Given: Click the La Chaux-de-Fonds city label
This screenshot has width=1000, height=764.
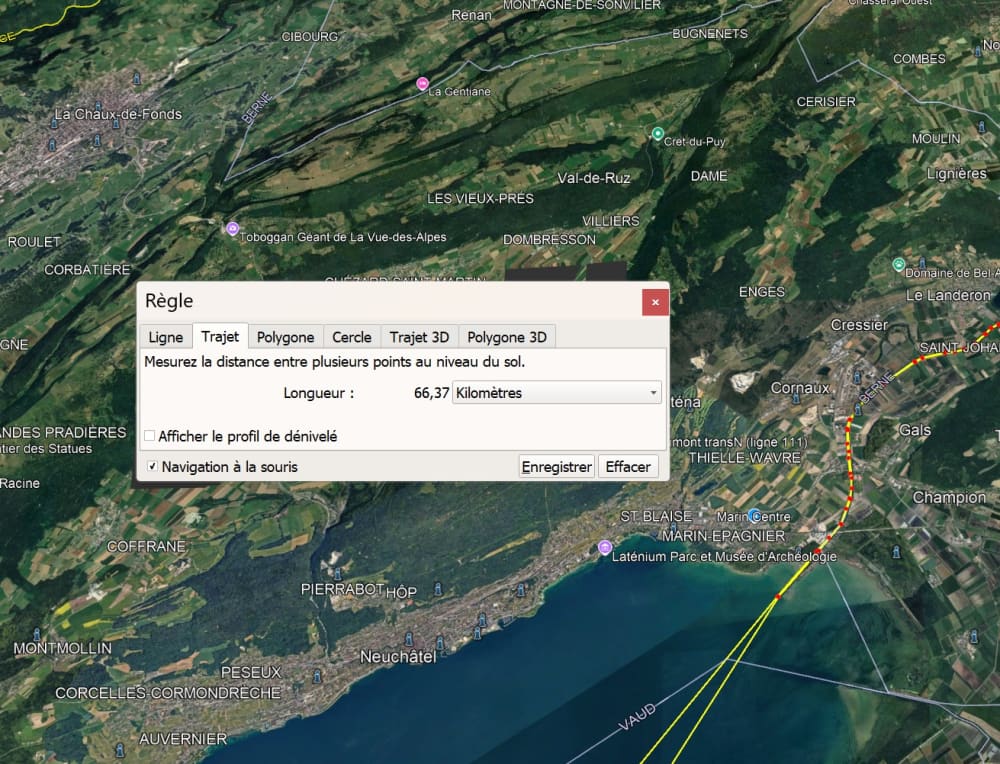Looking at the screenshot, I should point(118,114).
